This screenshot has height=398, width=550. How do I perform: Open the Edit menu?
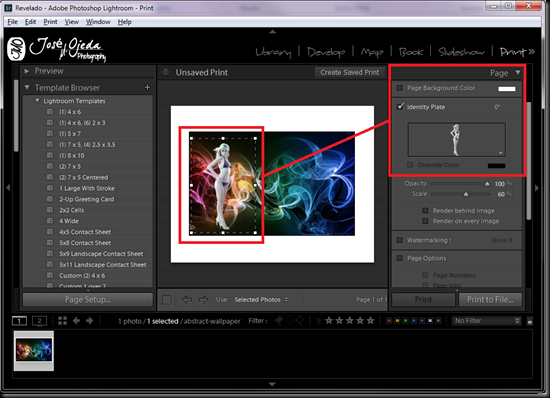click(30, 22)
